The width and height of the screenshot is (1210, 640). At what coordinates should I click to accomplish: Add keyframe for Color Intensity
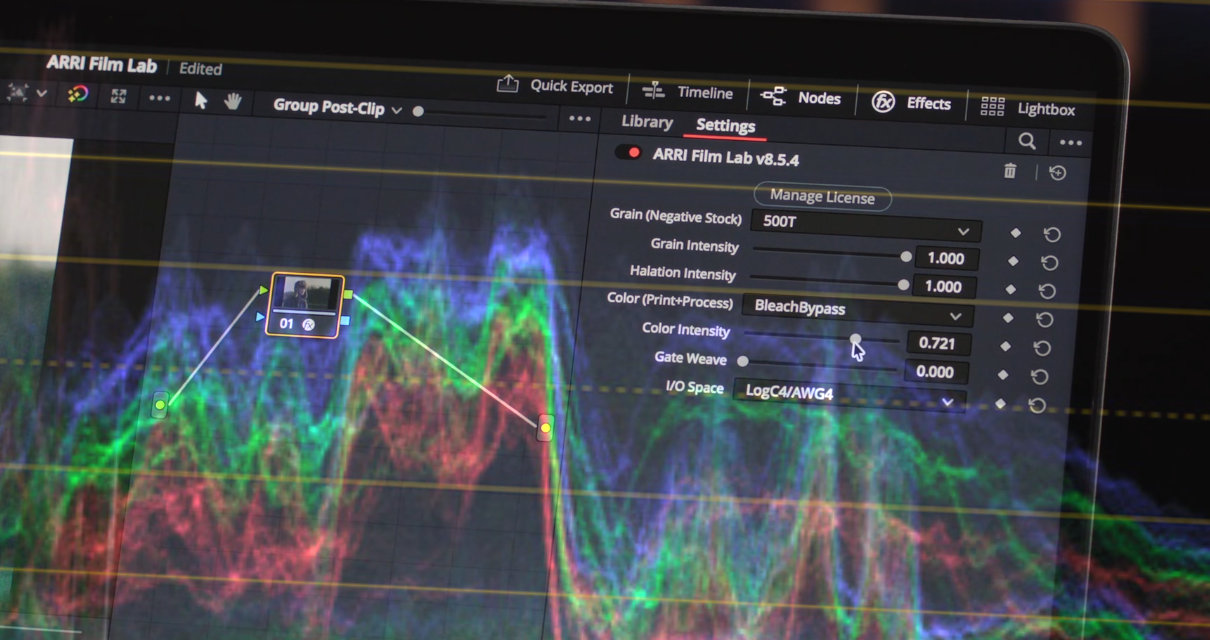click(1005, 346)
